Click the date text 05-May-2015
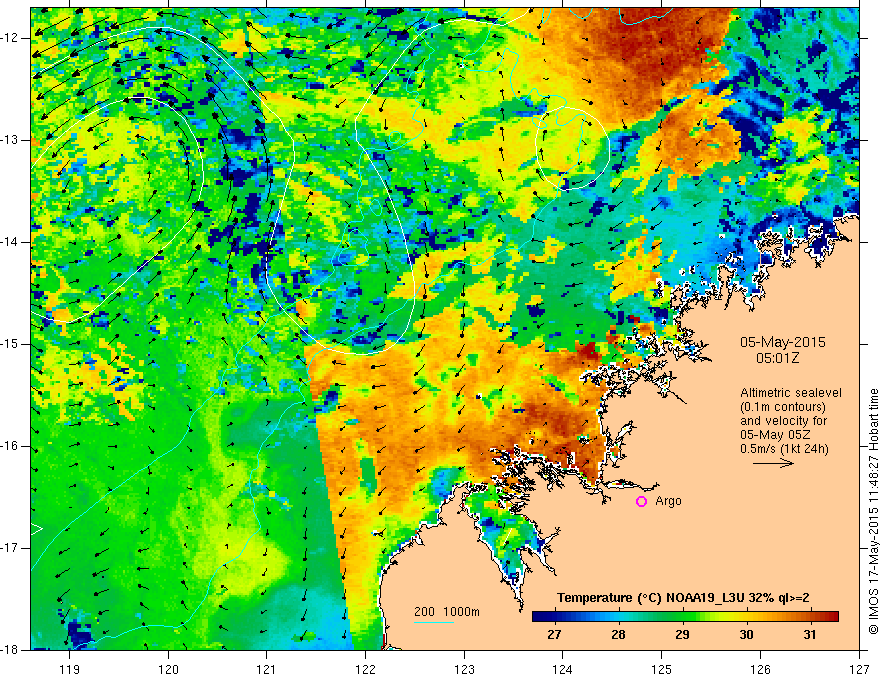The image size is (880, 680). [782, 342]
